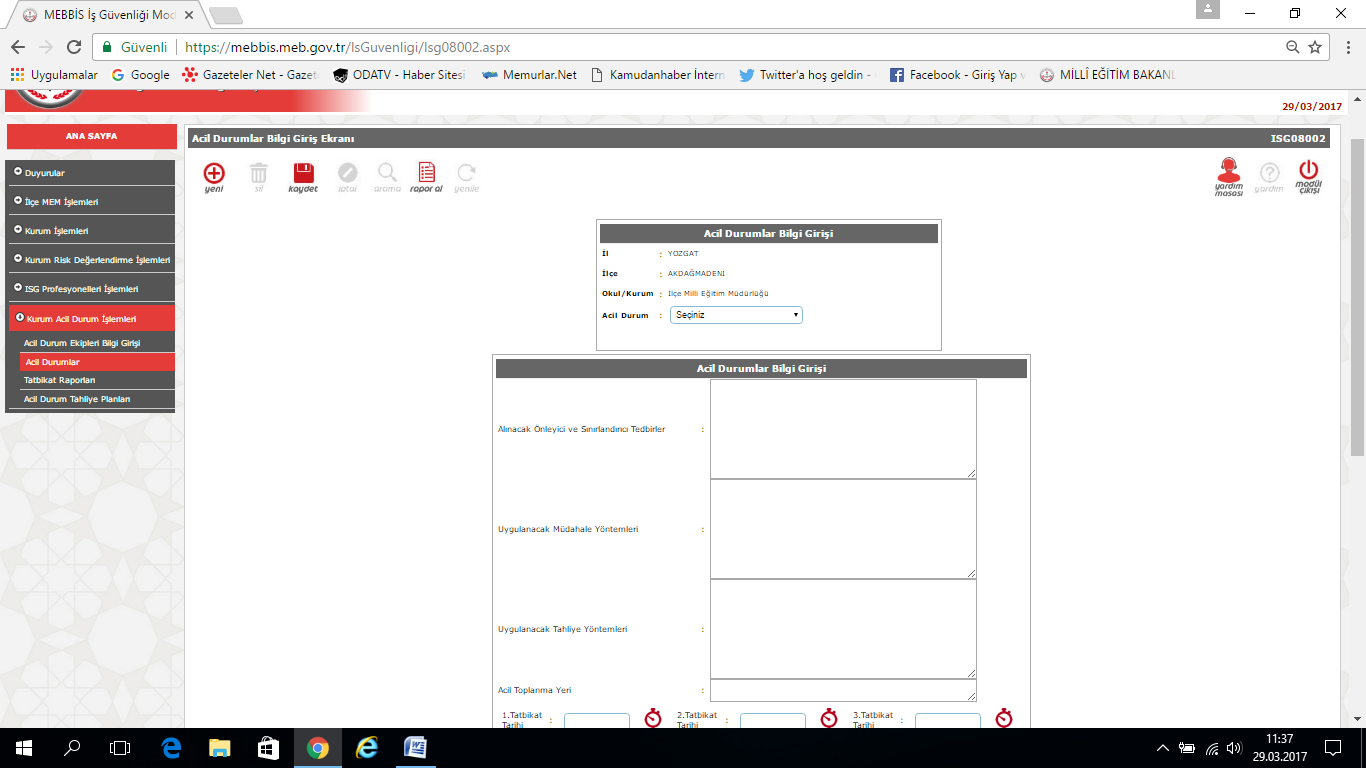The image size is (1366, 768).
Task: Click the Alınacak Önleyici ve Sınırlandırıcı Tedbirler textbox
Action: coord(842,428)
